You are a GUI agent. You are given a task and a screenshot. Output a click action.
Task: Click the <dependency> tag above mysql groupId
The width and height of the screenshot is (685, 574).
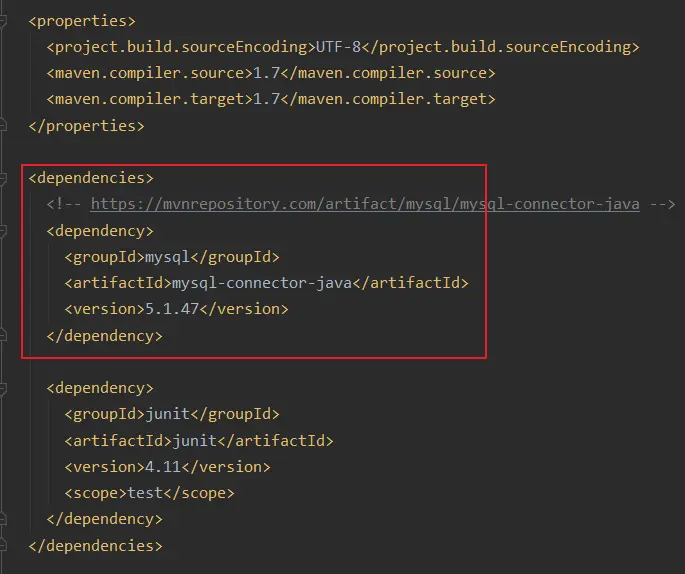tap(100, 231)
